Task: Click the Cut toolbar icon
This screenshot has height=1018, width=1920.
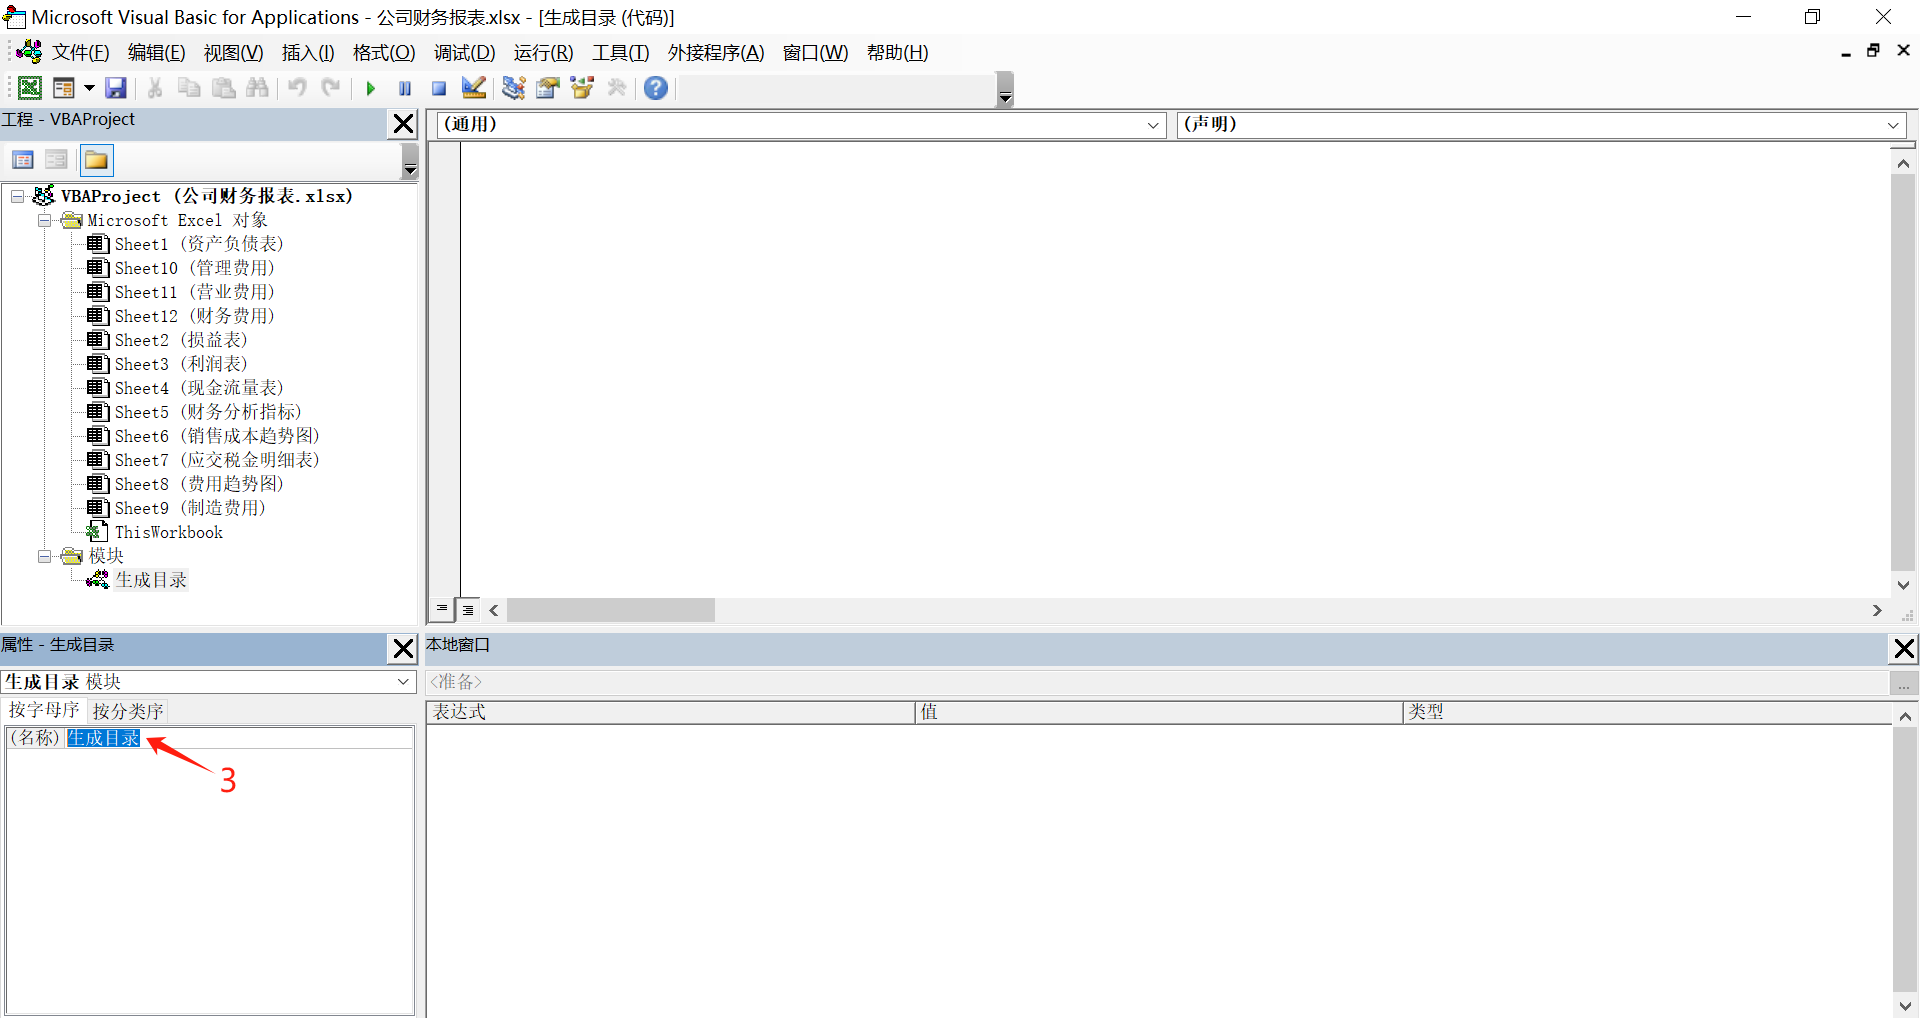Action: tap(155, 88)
